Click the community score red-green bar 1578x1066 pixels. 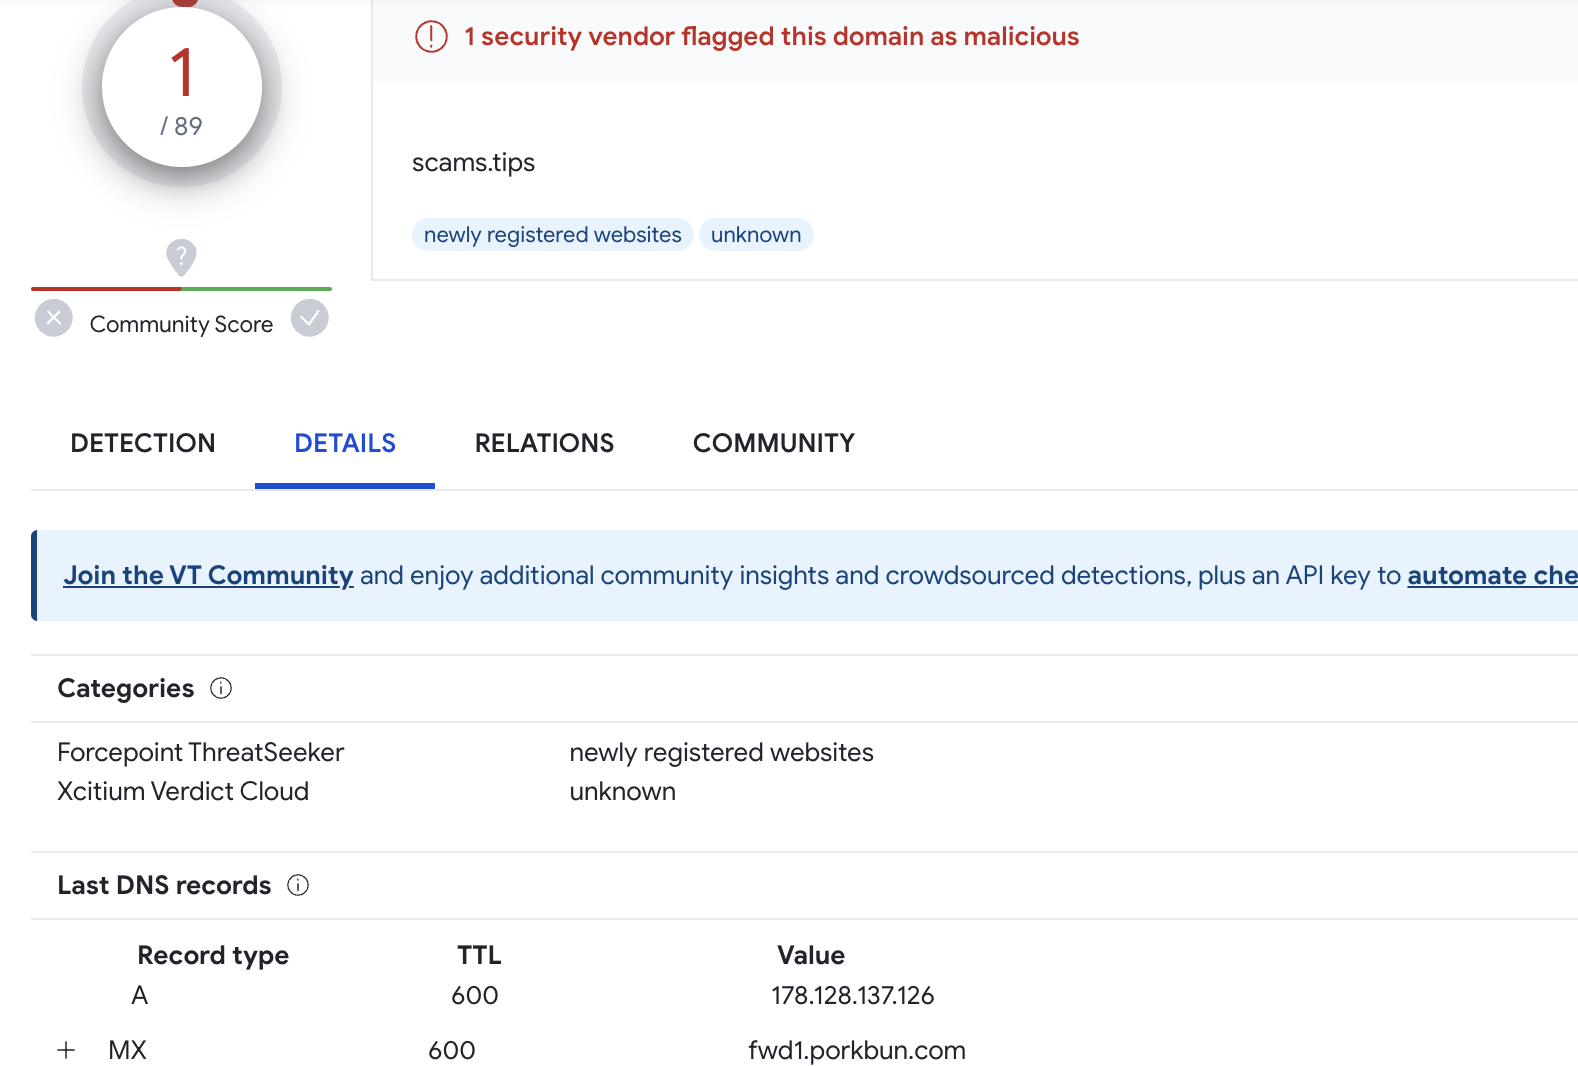point(181,289)
